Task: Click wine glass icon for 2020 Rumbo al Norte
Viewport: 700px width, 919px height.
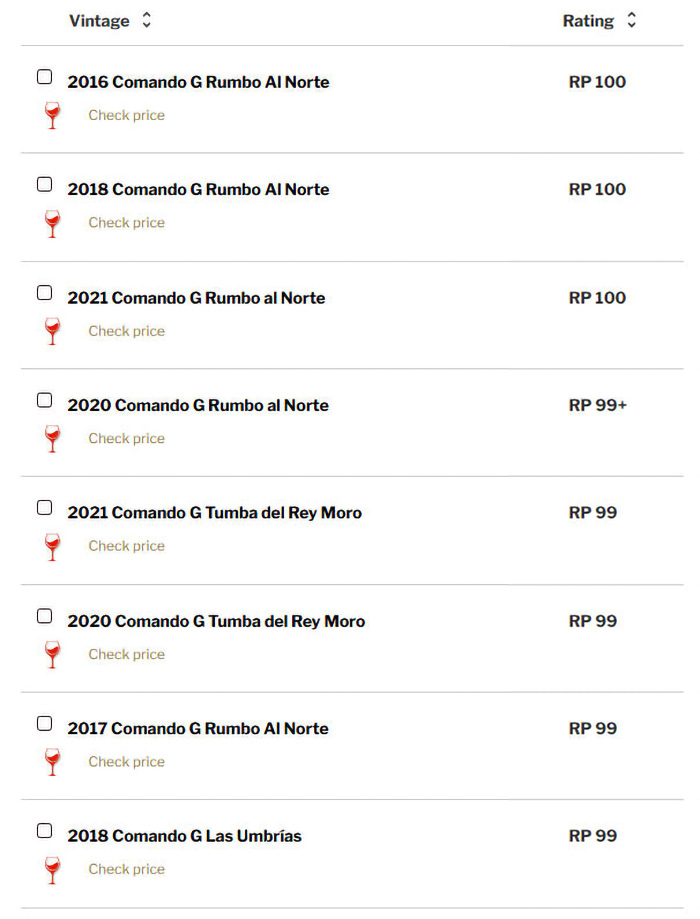Action: pos(53,439)
